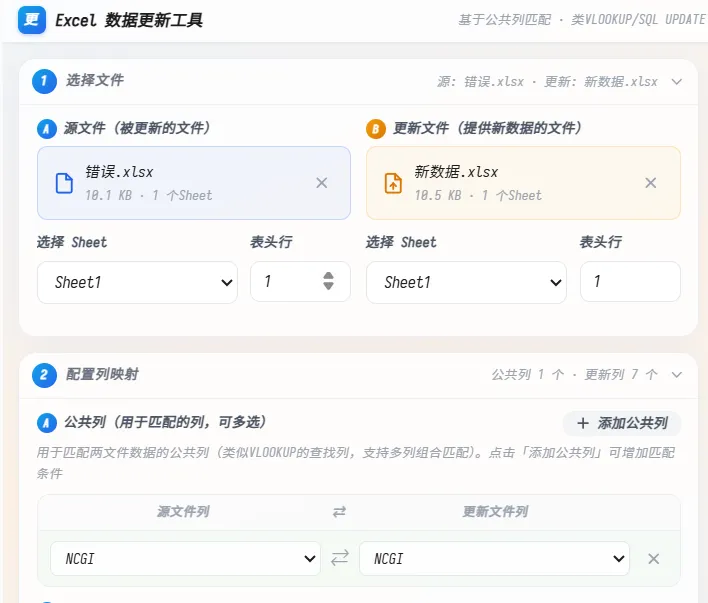Click the blue Excel update tool logo
Viewport: 708px width, 603px height.
coord(32,20)
